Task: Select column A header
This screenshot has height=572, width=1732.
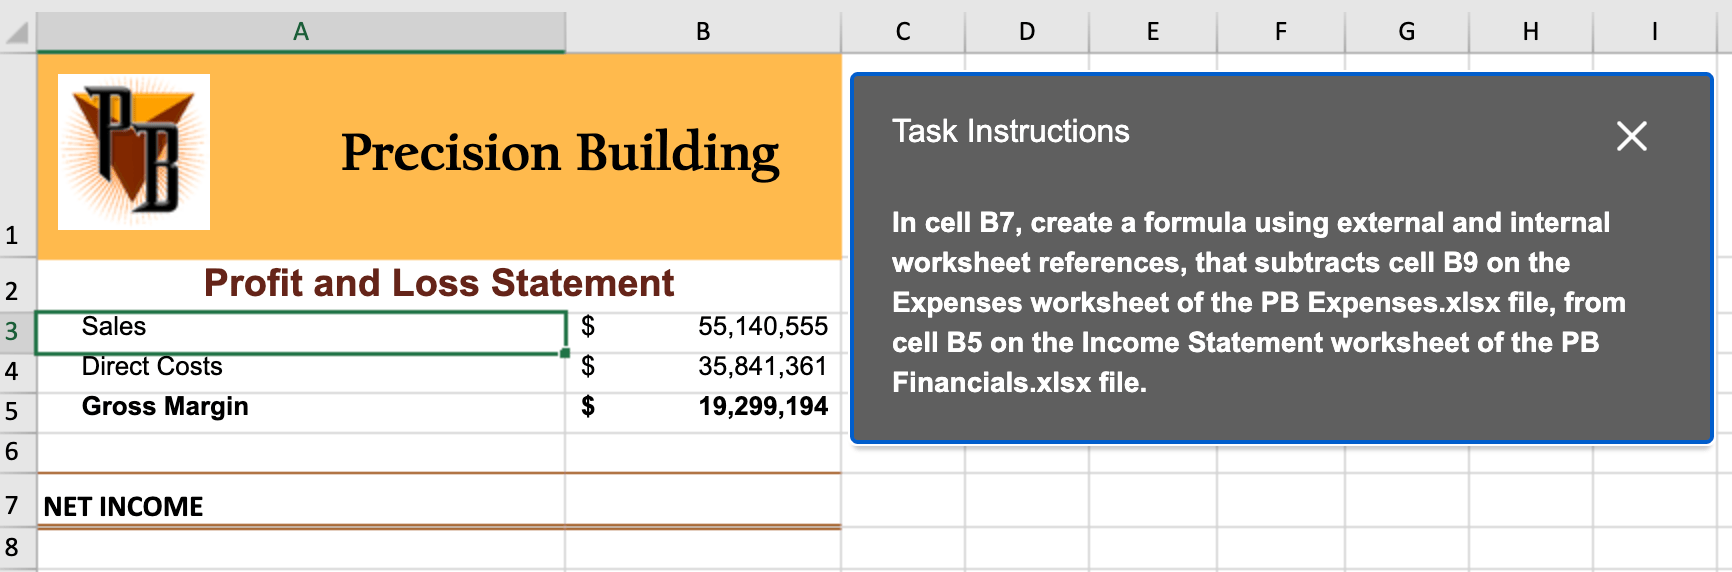Action: [301, 32]
